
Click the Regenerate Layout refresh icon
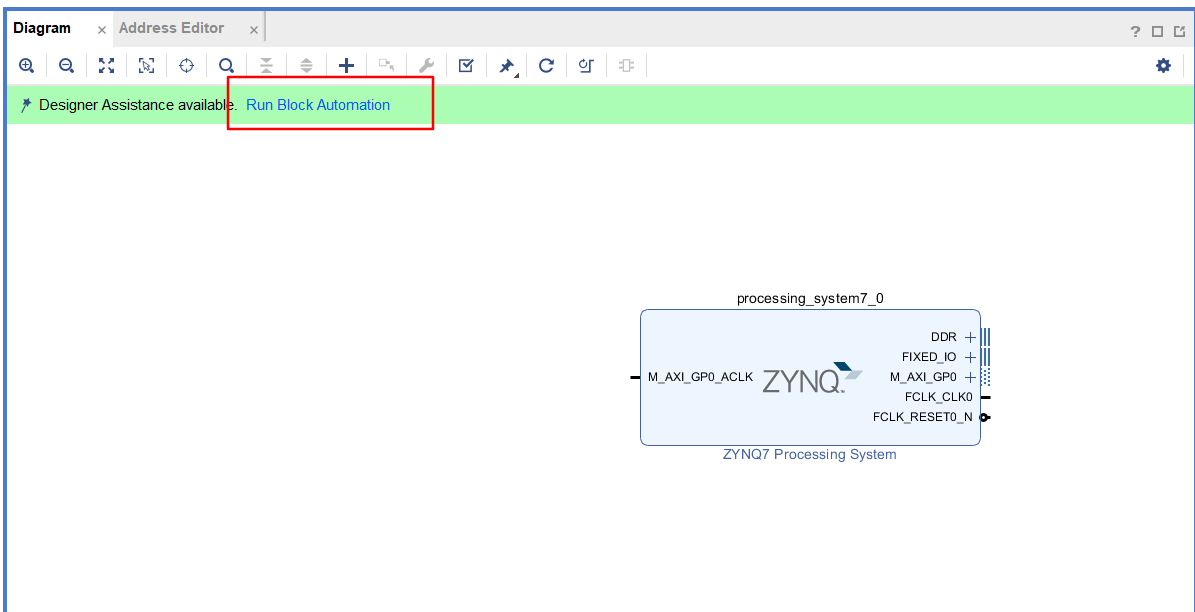point(546,65)
